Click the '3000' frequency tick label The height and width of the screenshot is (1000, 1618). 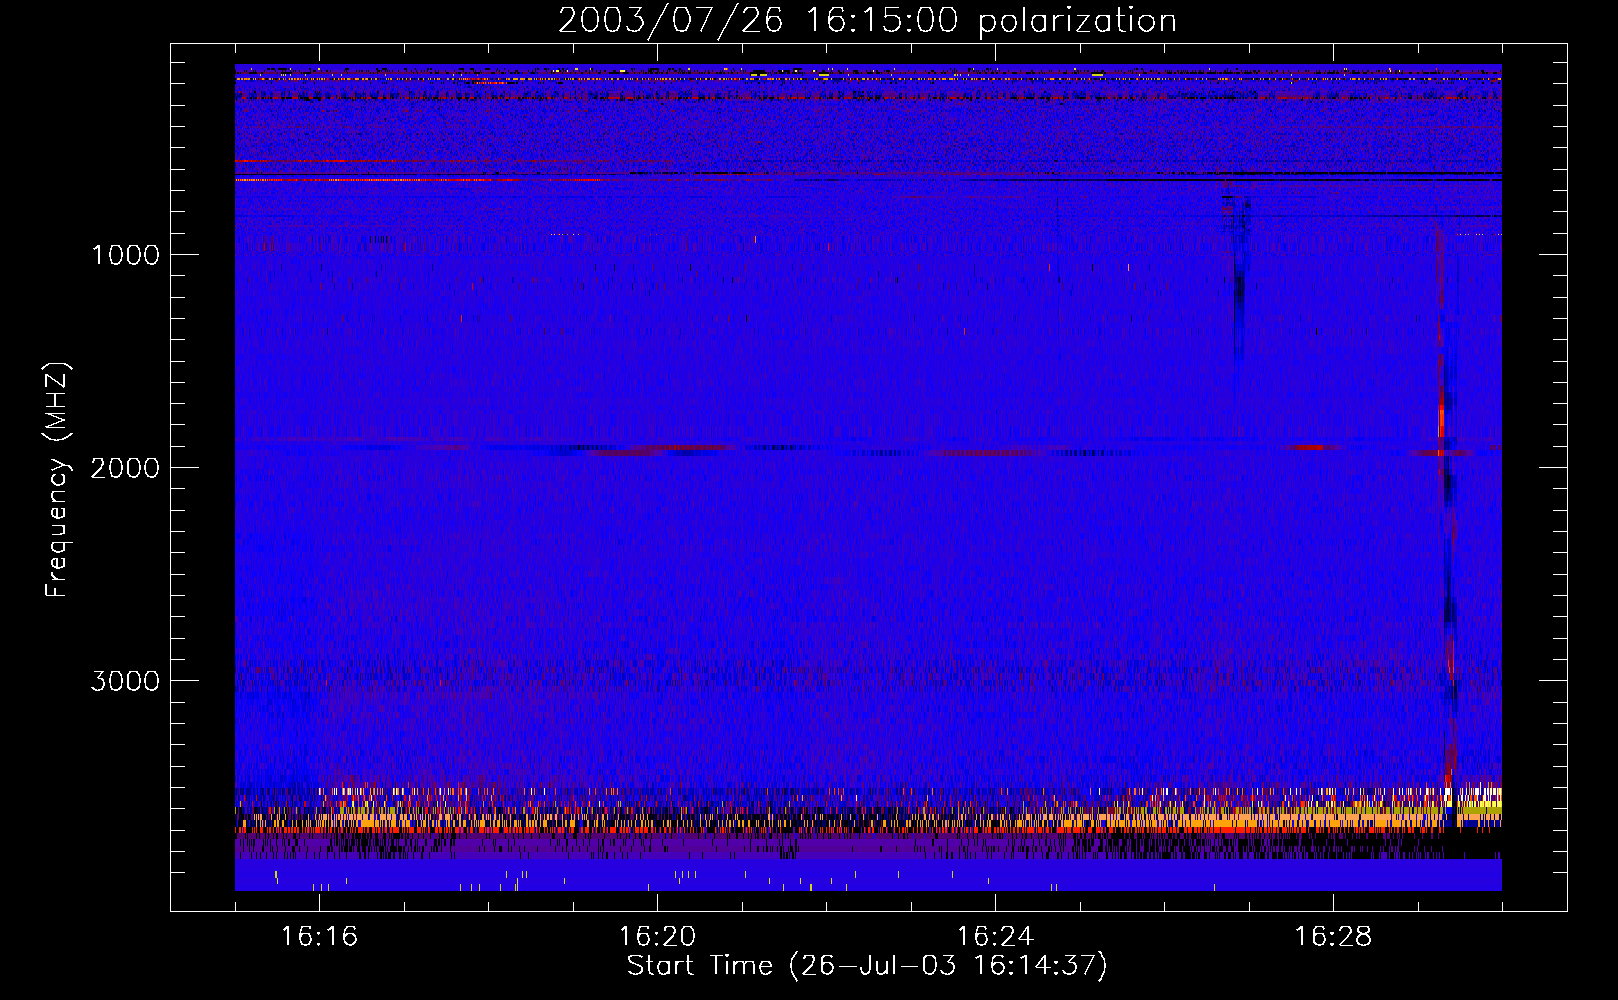(125, 681)
